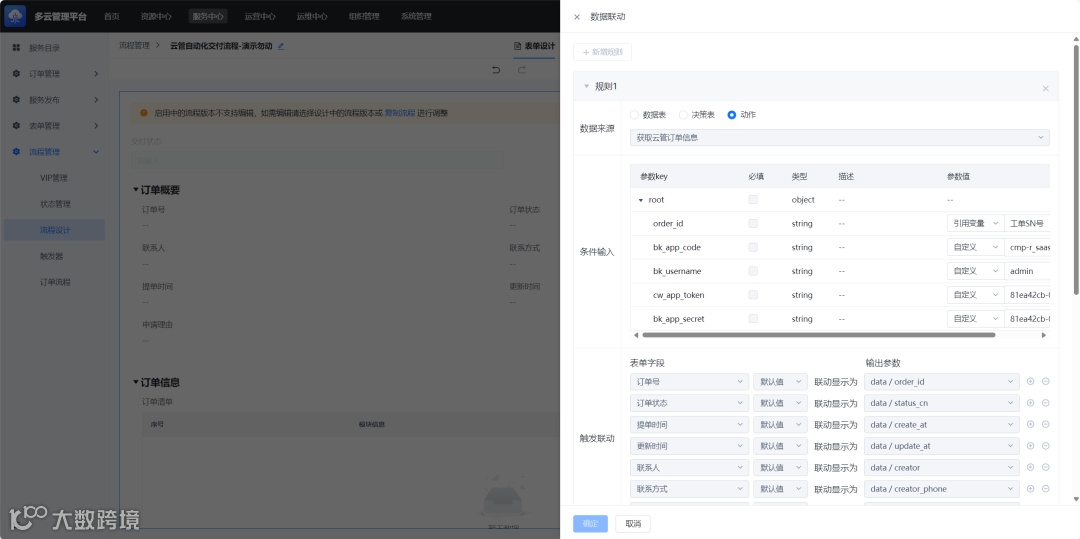Add a row after the 联系人 linkage row
Screen dimensions: 1080x539
[x=1030, y=467]
